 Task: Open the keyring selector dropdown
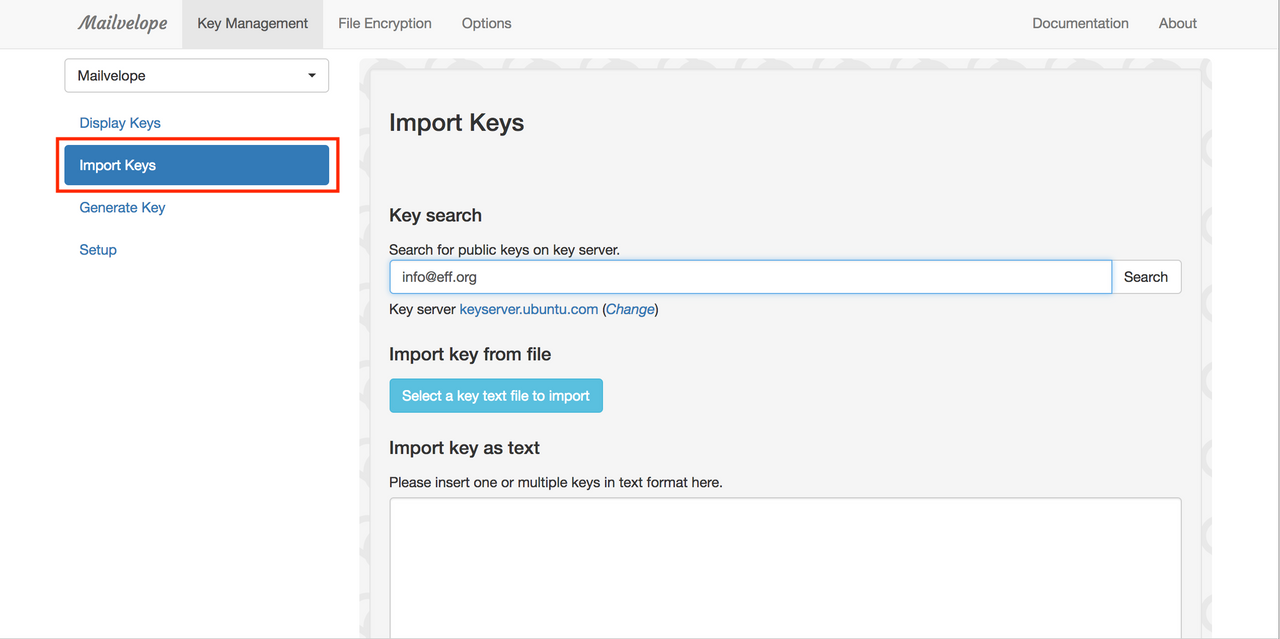(x=196, y=75)
